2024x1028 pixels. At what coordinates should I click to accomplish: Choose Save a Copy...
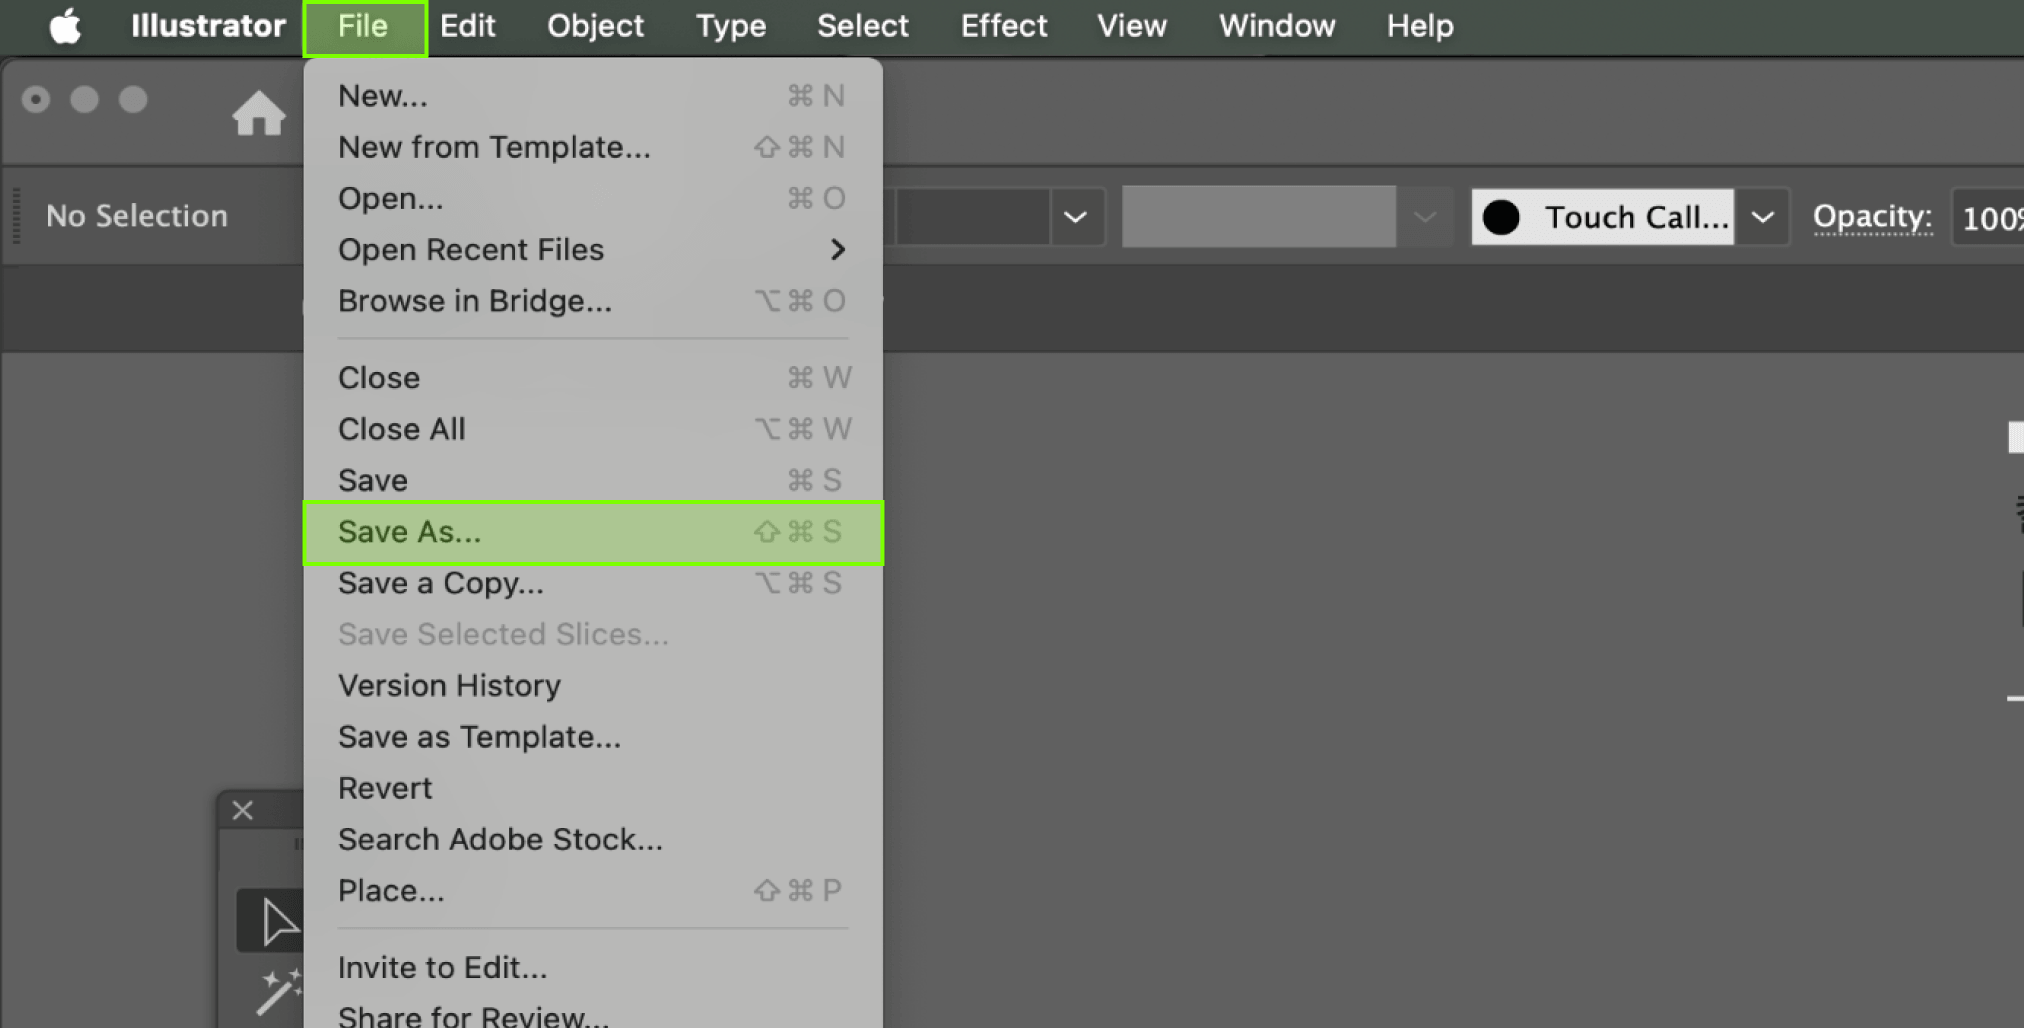coord(593,583)
